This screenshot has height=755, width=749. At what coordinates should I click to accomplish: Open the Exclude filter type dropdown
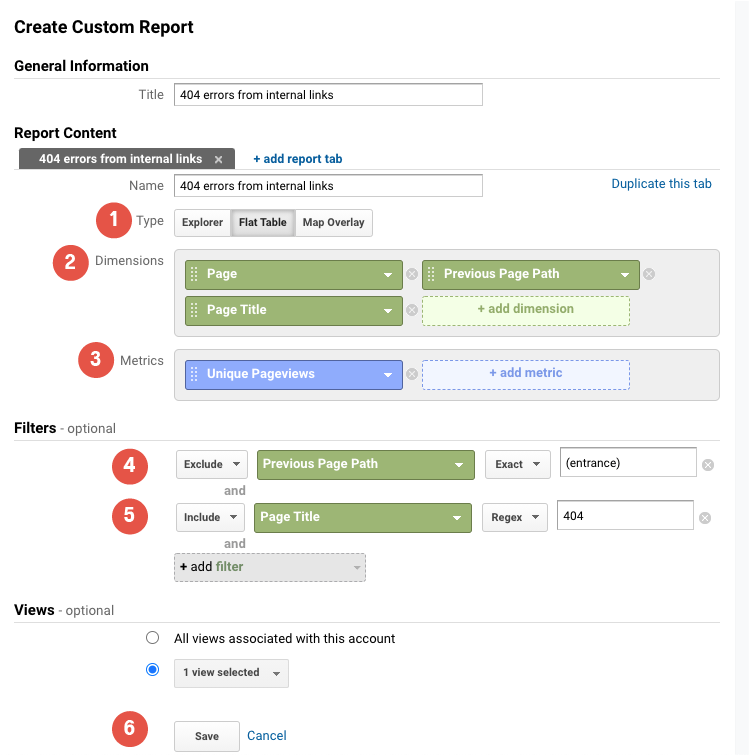tap(212, 464)
